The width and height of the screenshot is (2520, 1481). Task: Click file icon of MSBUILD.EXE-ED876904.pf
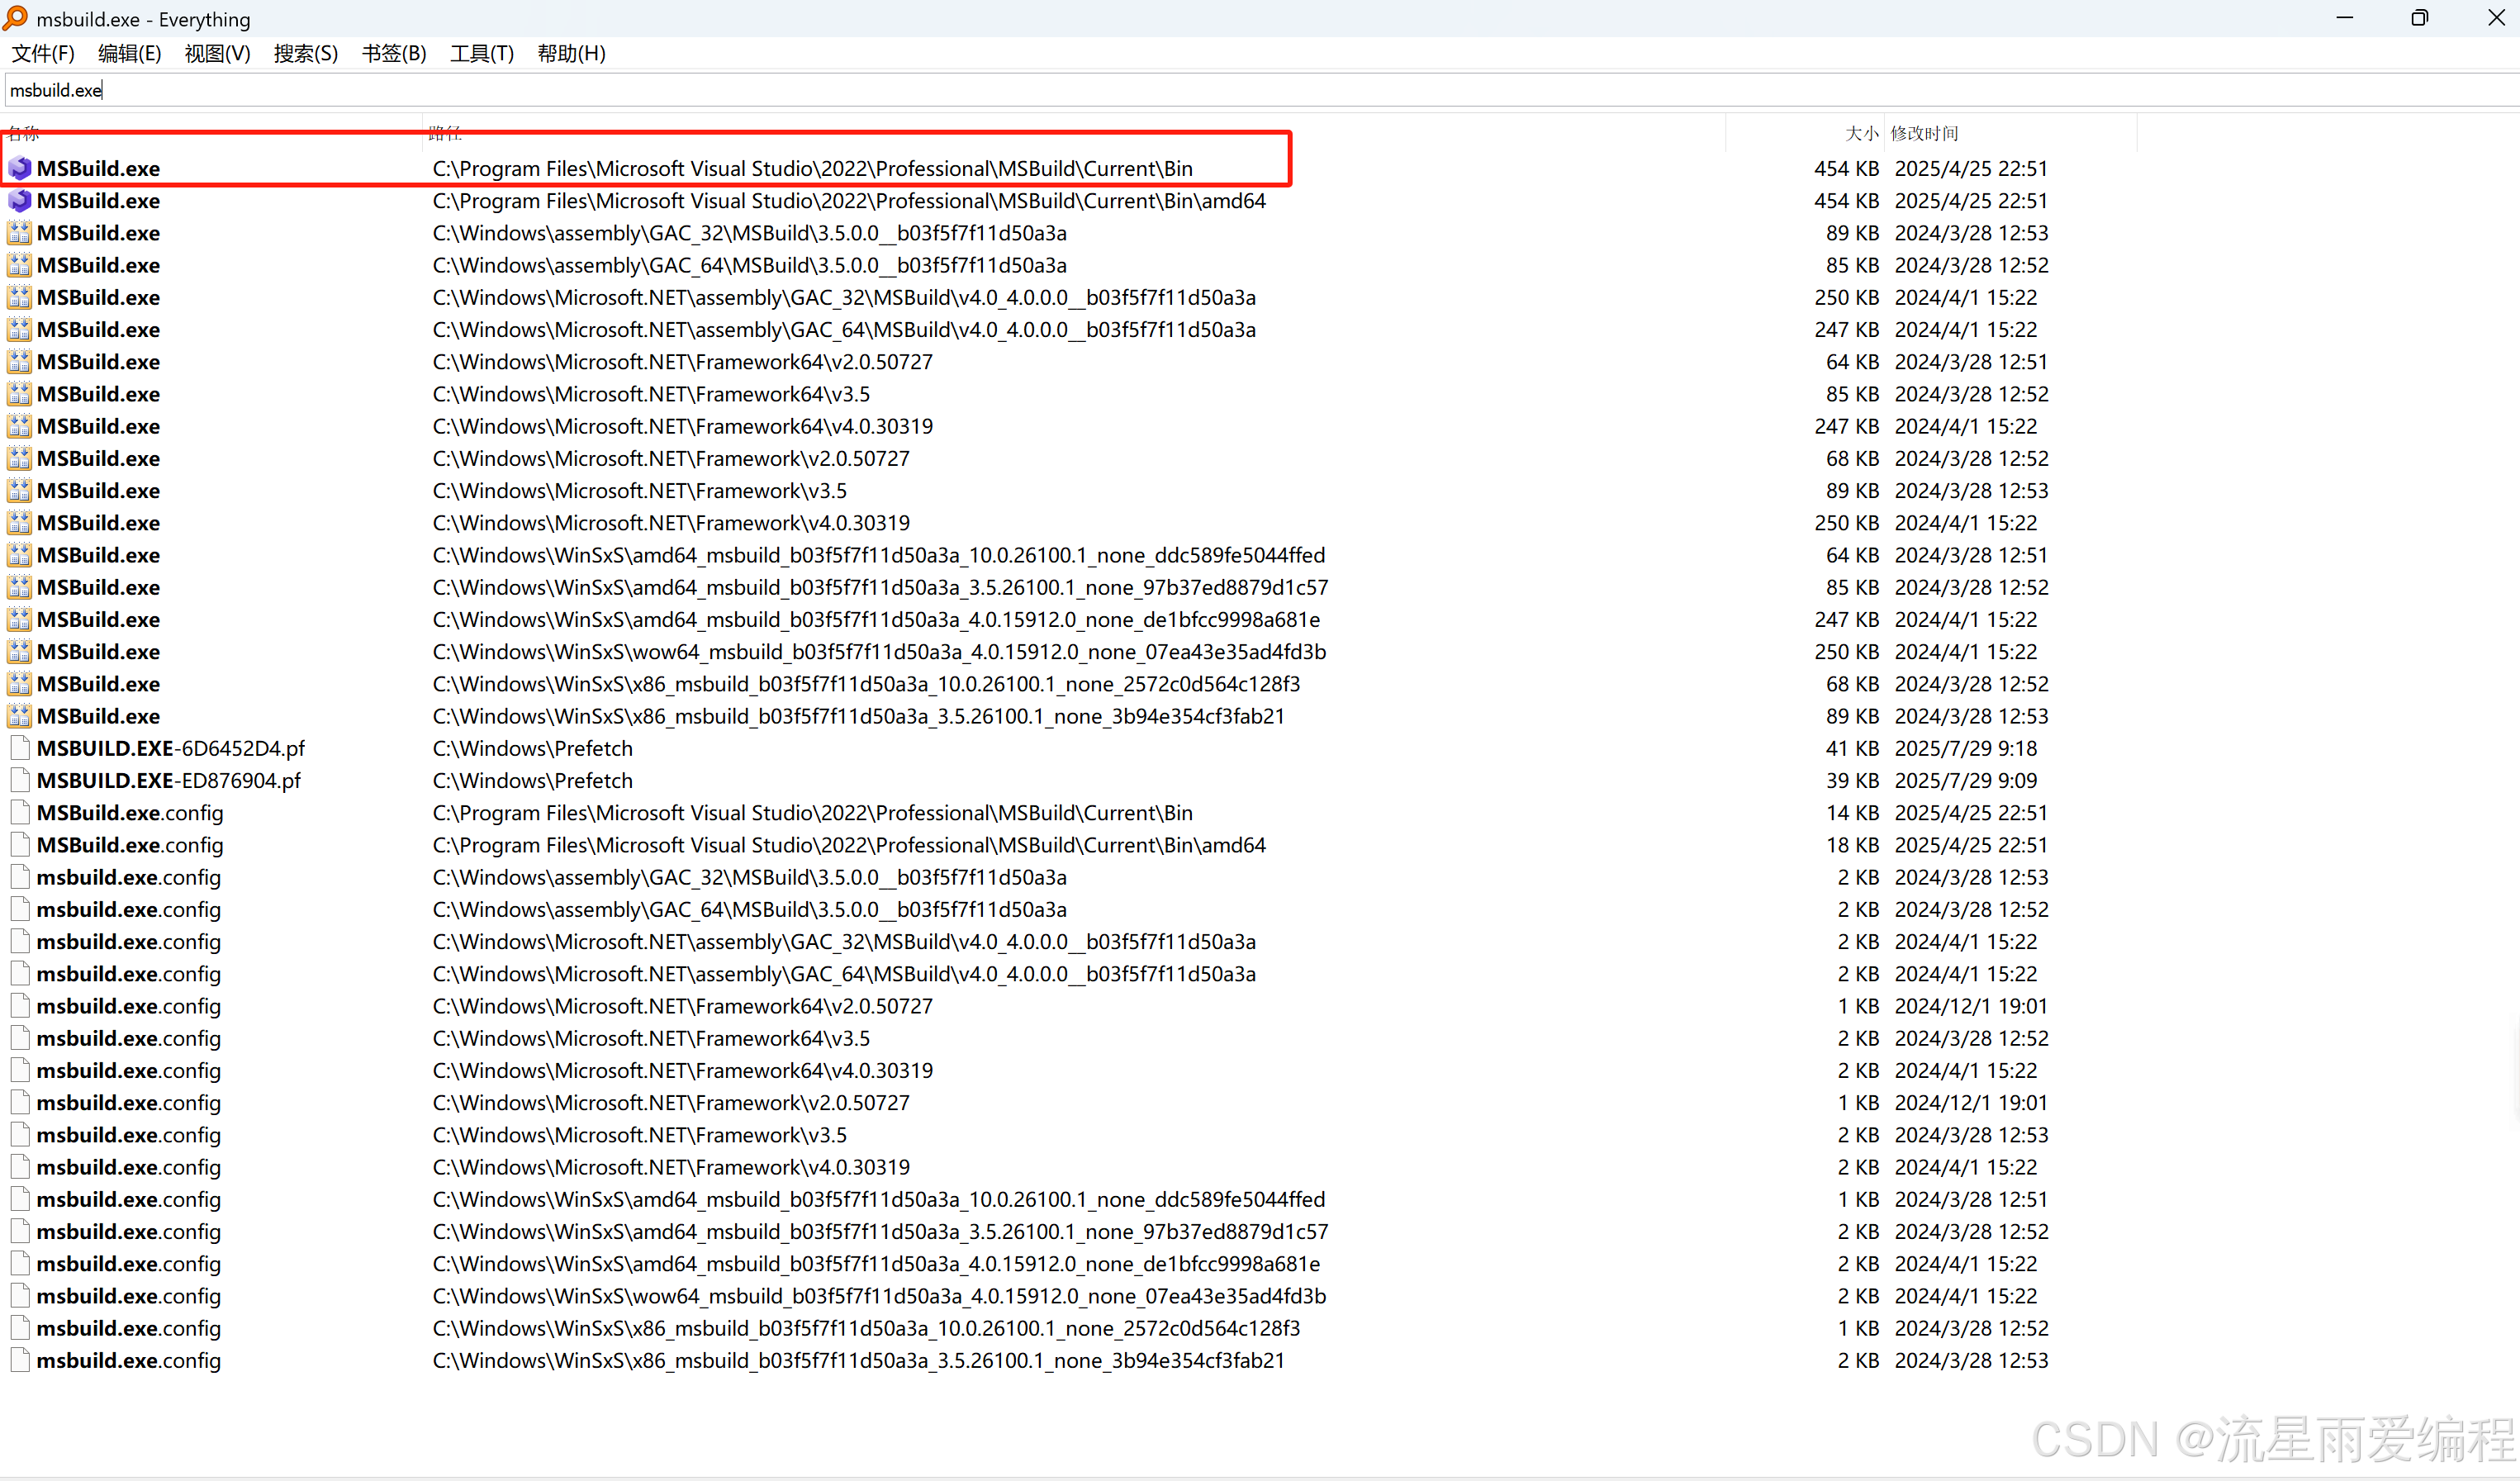(20, 780)
